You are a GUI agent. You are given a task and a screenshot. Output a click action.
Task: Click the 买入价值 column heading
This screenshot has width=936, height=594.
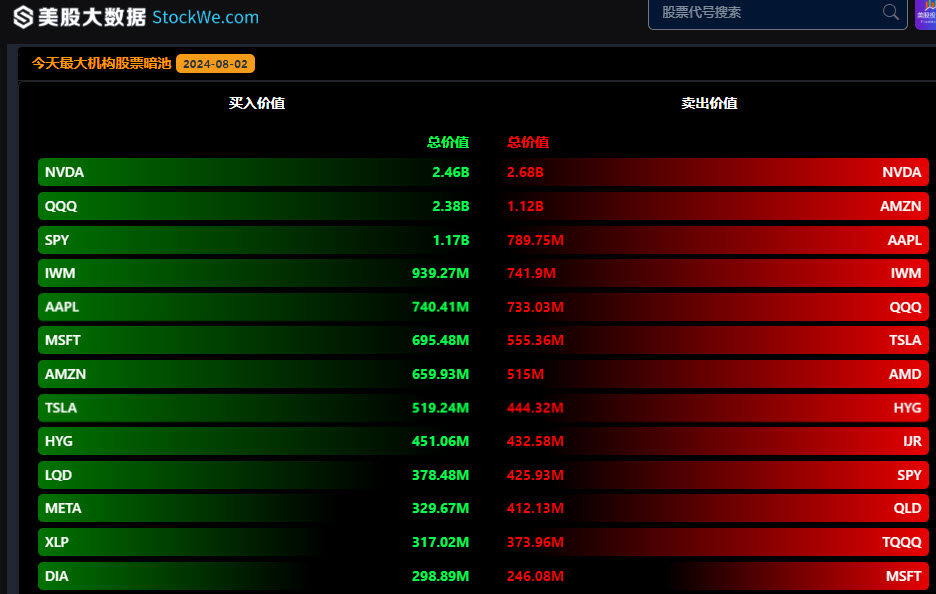[257, 103]
